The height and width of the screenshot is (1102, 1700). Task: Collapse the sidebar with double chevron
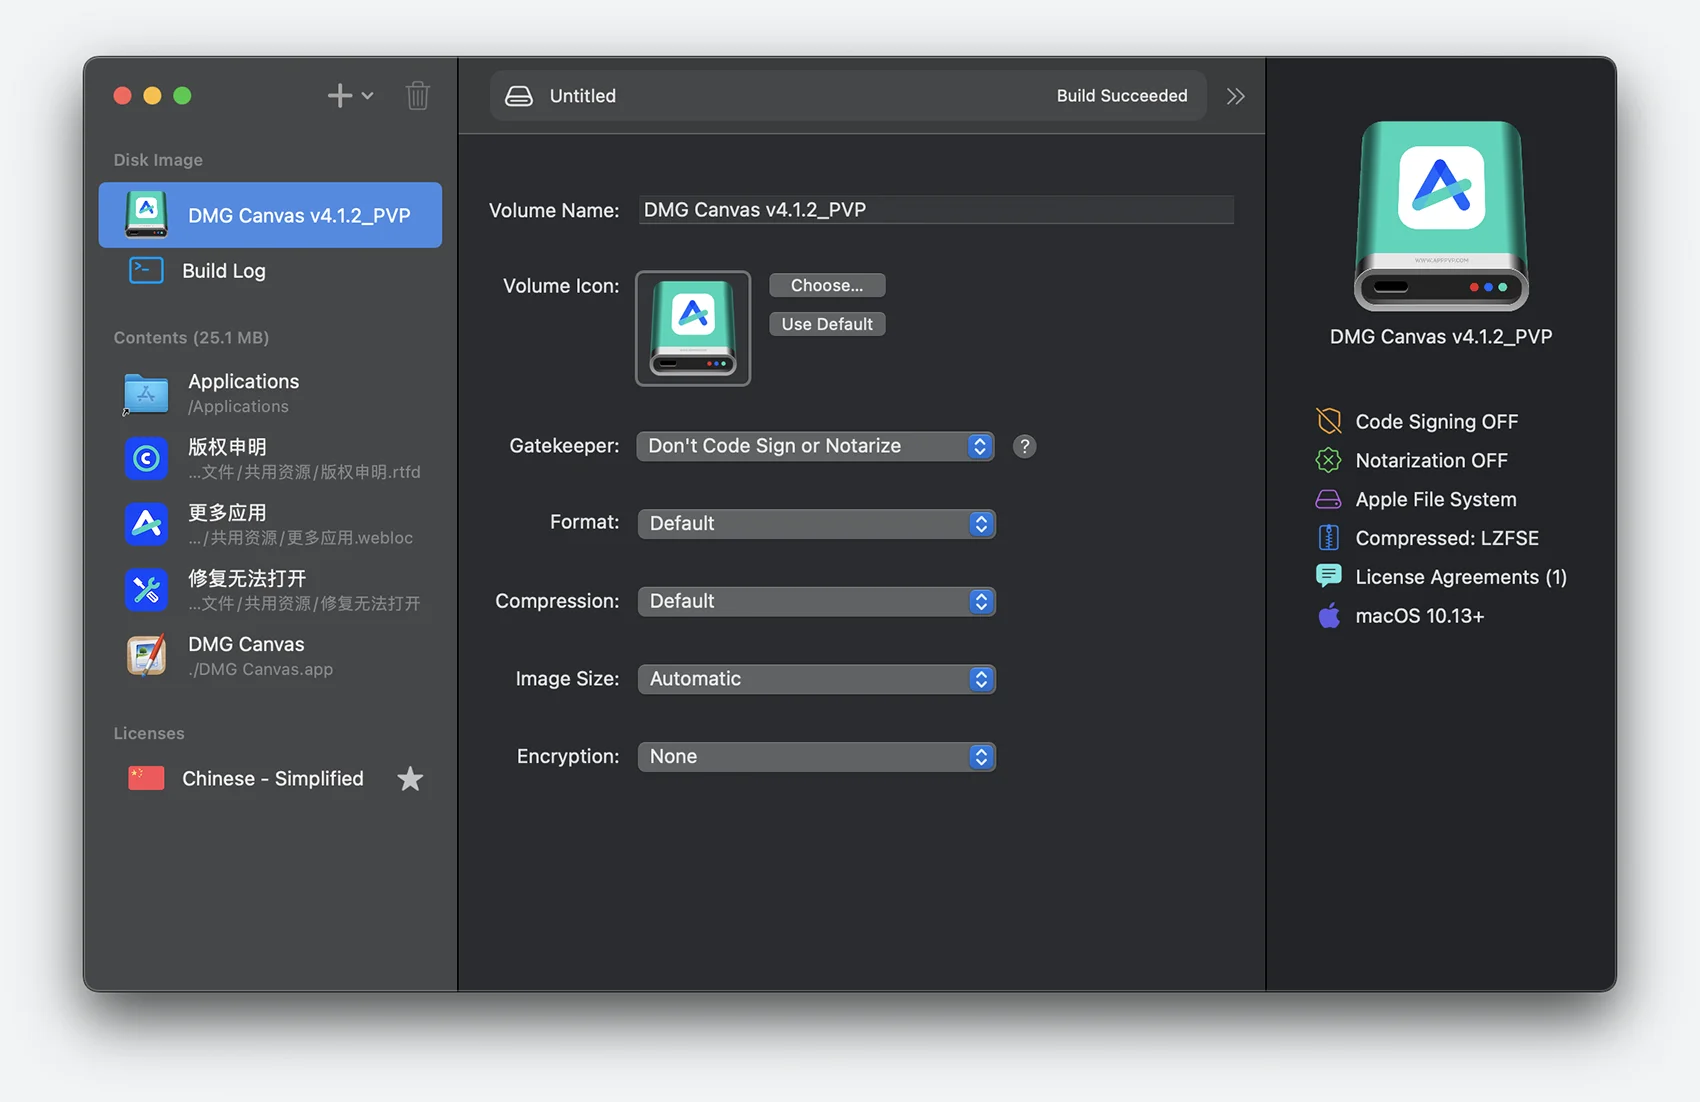(1236, 96)
